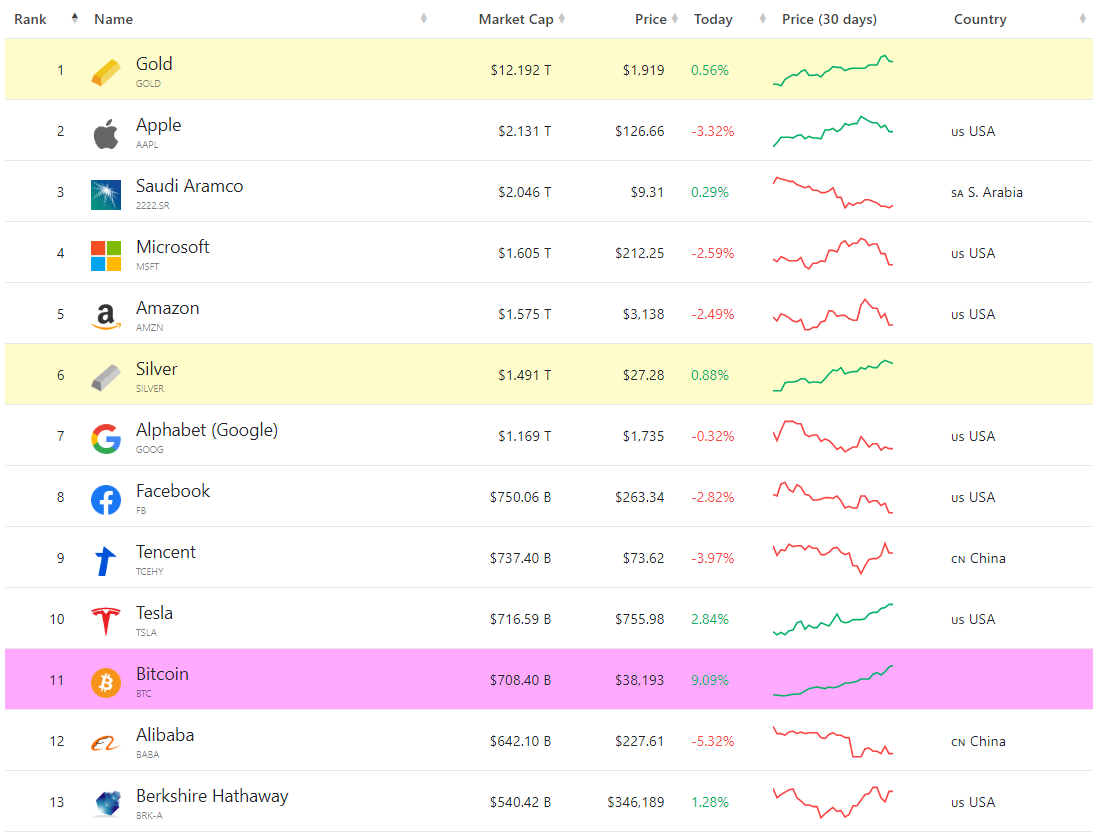Click the Microsoft logo icon

click(106, 255)
